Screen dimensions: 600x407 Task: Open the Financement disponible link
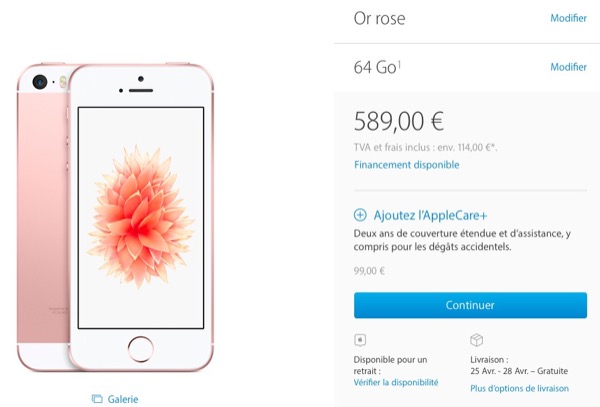[406, 165]
